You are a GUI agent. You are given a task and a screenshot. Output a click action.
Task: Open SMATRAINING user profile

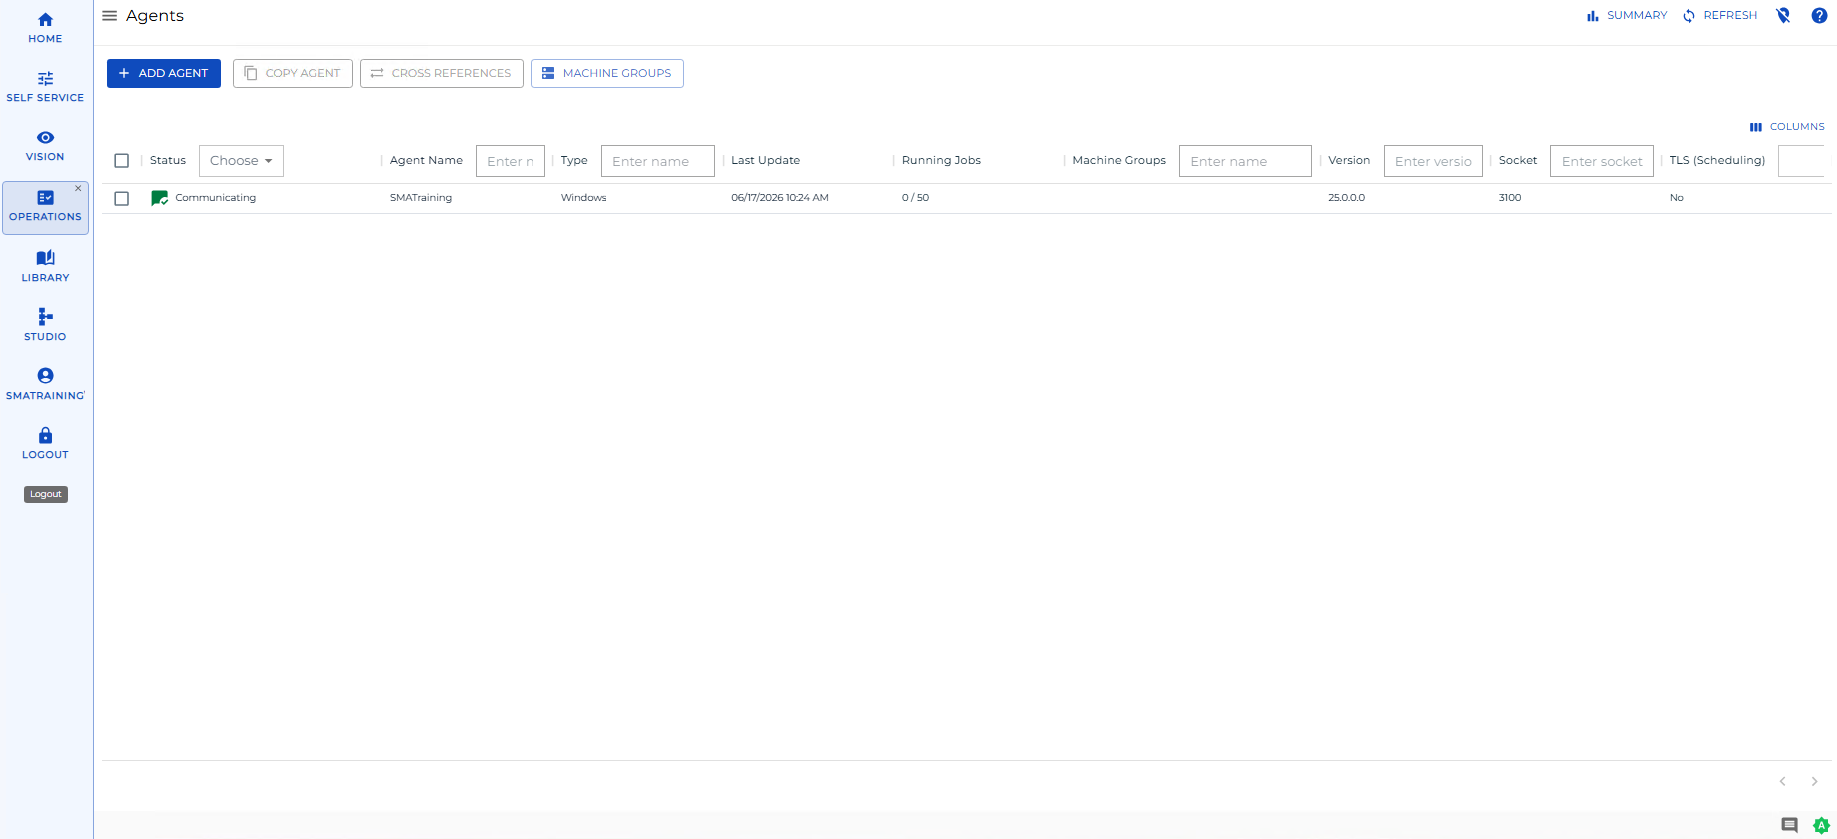tap(45, 385)
